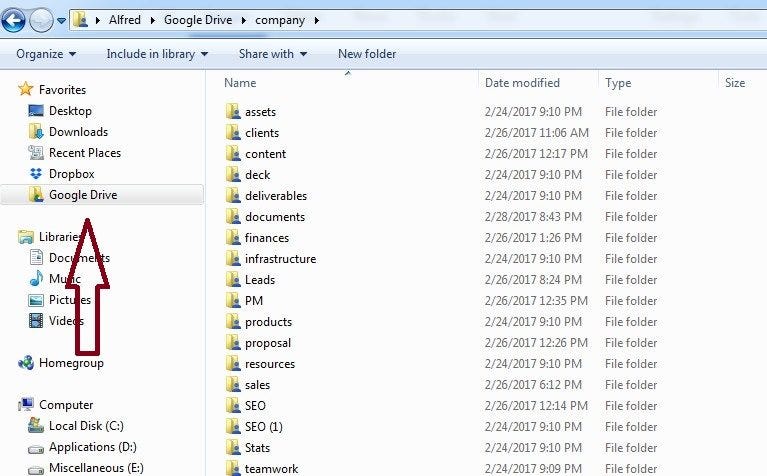
Task: Select the SEO folder modified 12:14 PM
Action: coord(255,406)
